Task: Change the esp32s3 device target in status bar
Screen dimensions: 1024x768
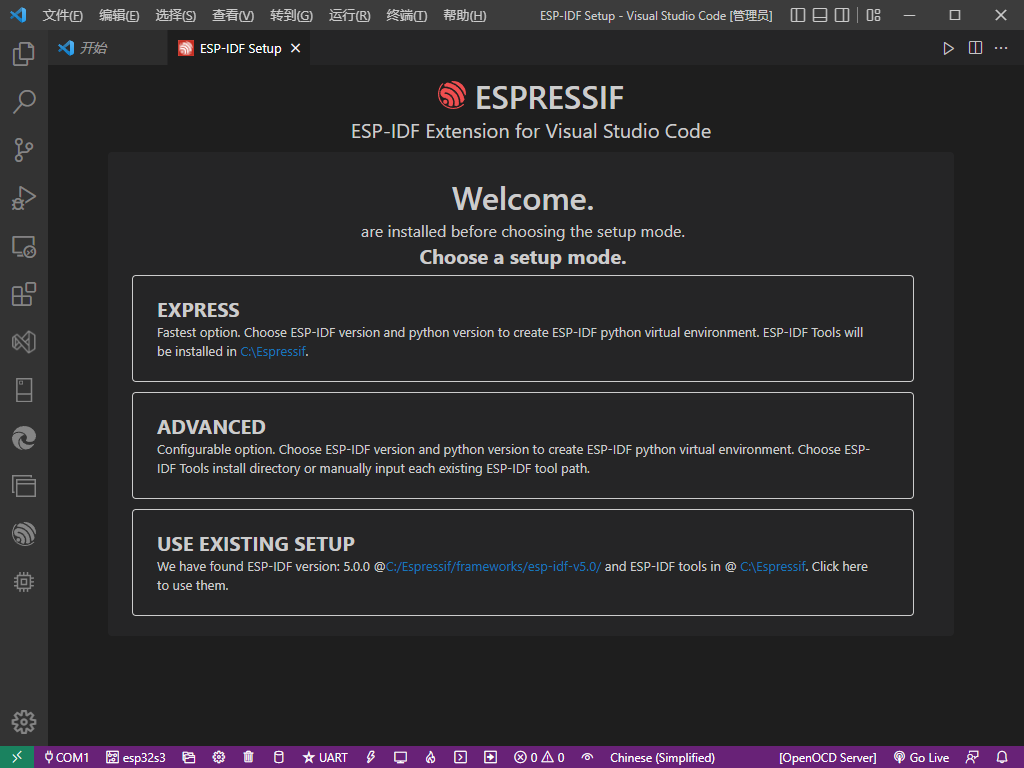Action: [136, 758]
